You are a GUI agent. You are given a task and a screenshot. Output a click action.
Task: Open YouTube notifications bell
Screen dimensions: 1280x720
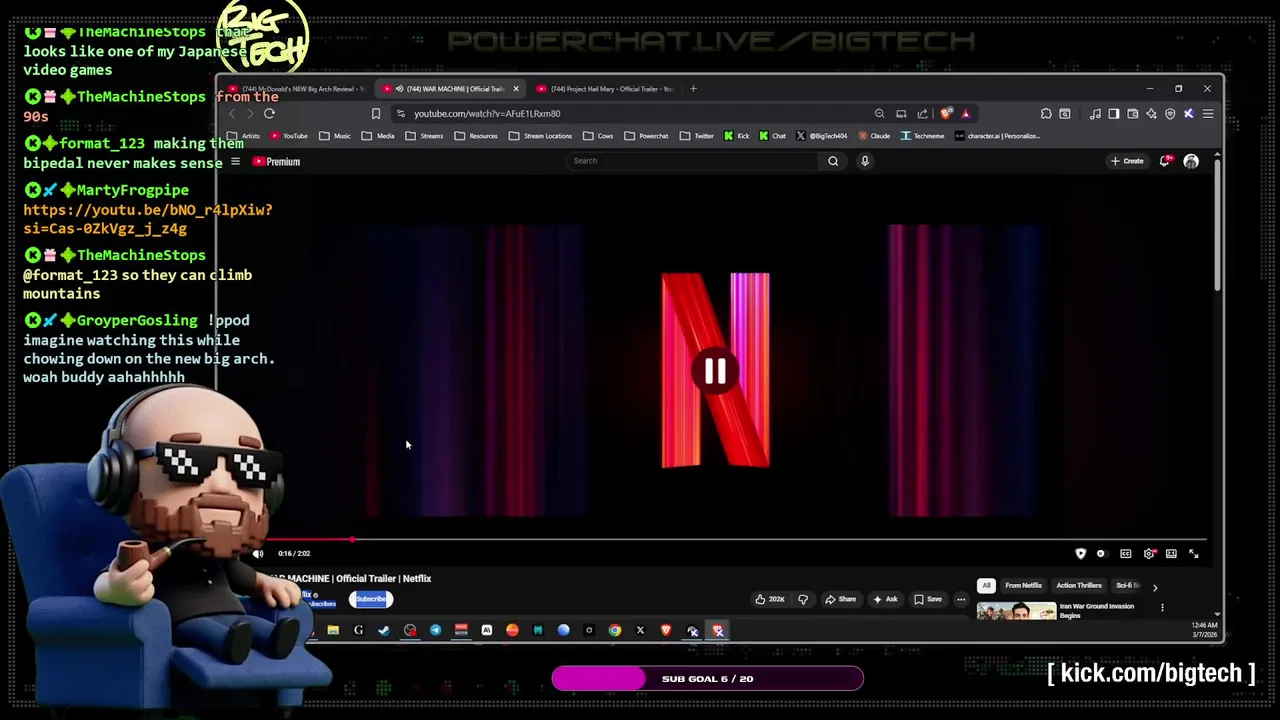coord(1165,161)
